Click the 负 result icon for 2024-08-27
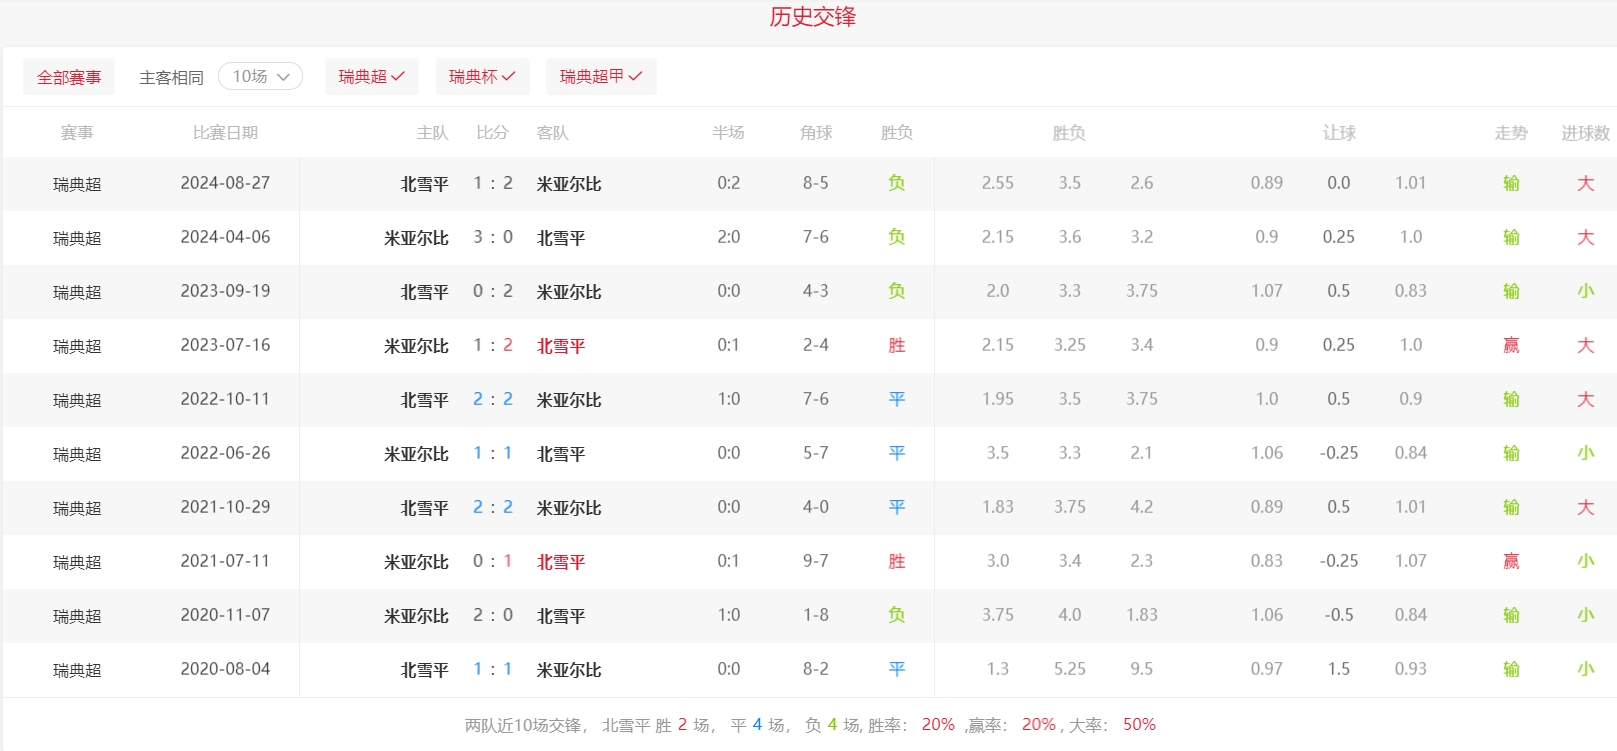Image resolution: width=1617 pixels, height=751 pixels. click(x=896, y=183)
